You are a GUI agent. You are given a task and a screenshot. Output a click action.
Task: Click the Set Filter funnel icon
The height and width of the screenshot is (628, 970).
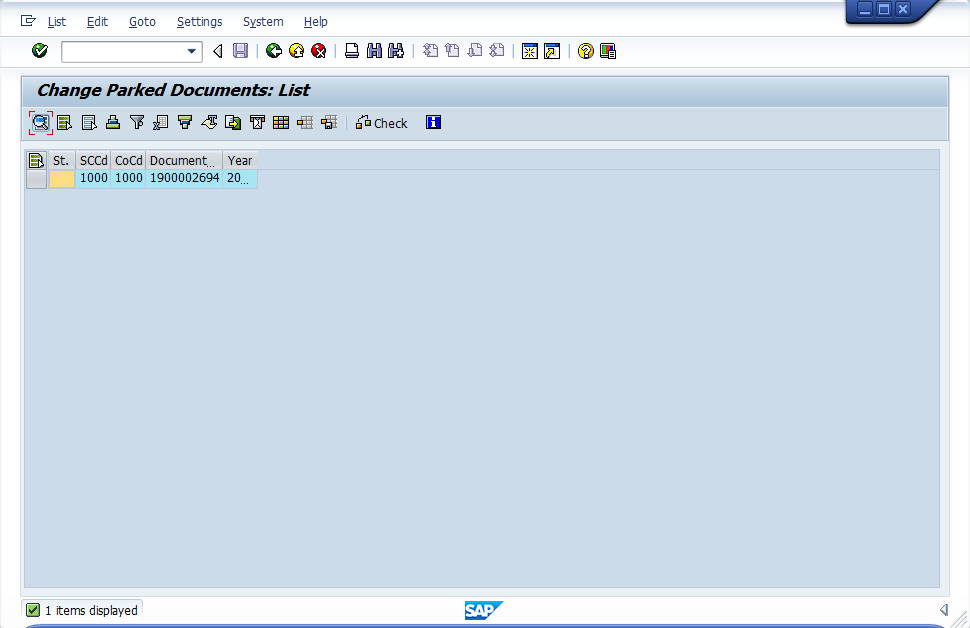point(137,123)
